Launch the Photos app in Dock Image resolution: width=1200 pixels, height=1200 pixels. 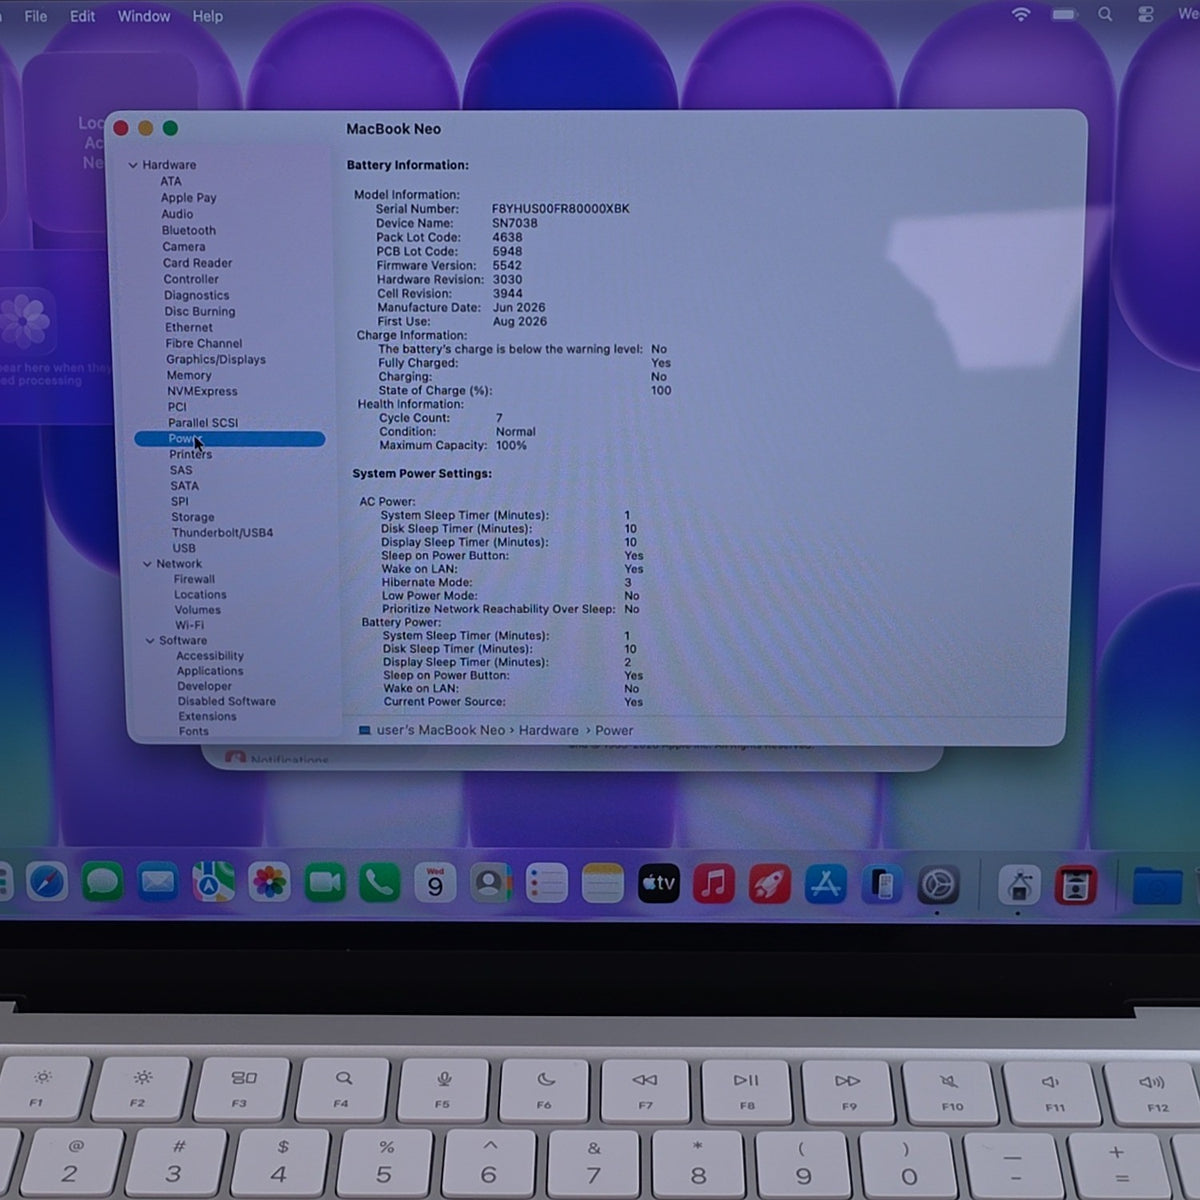point(269,883)
